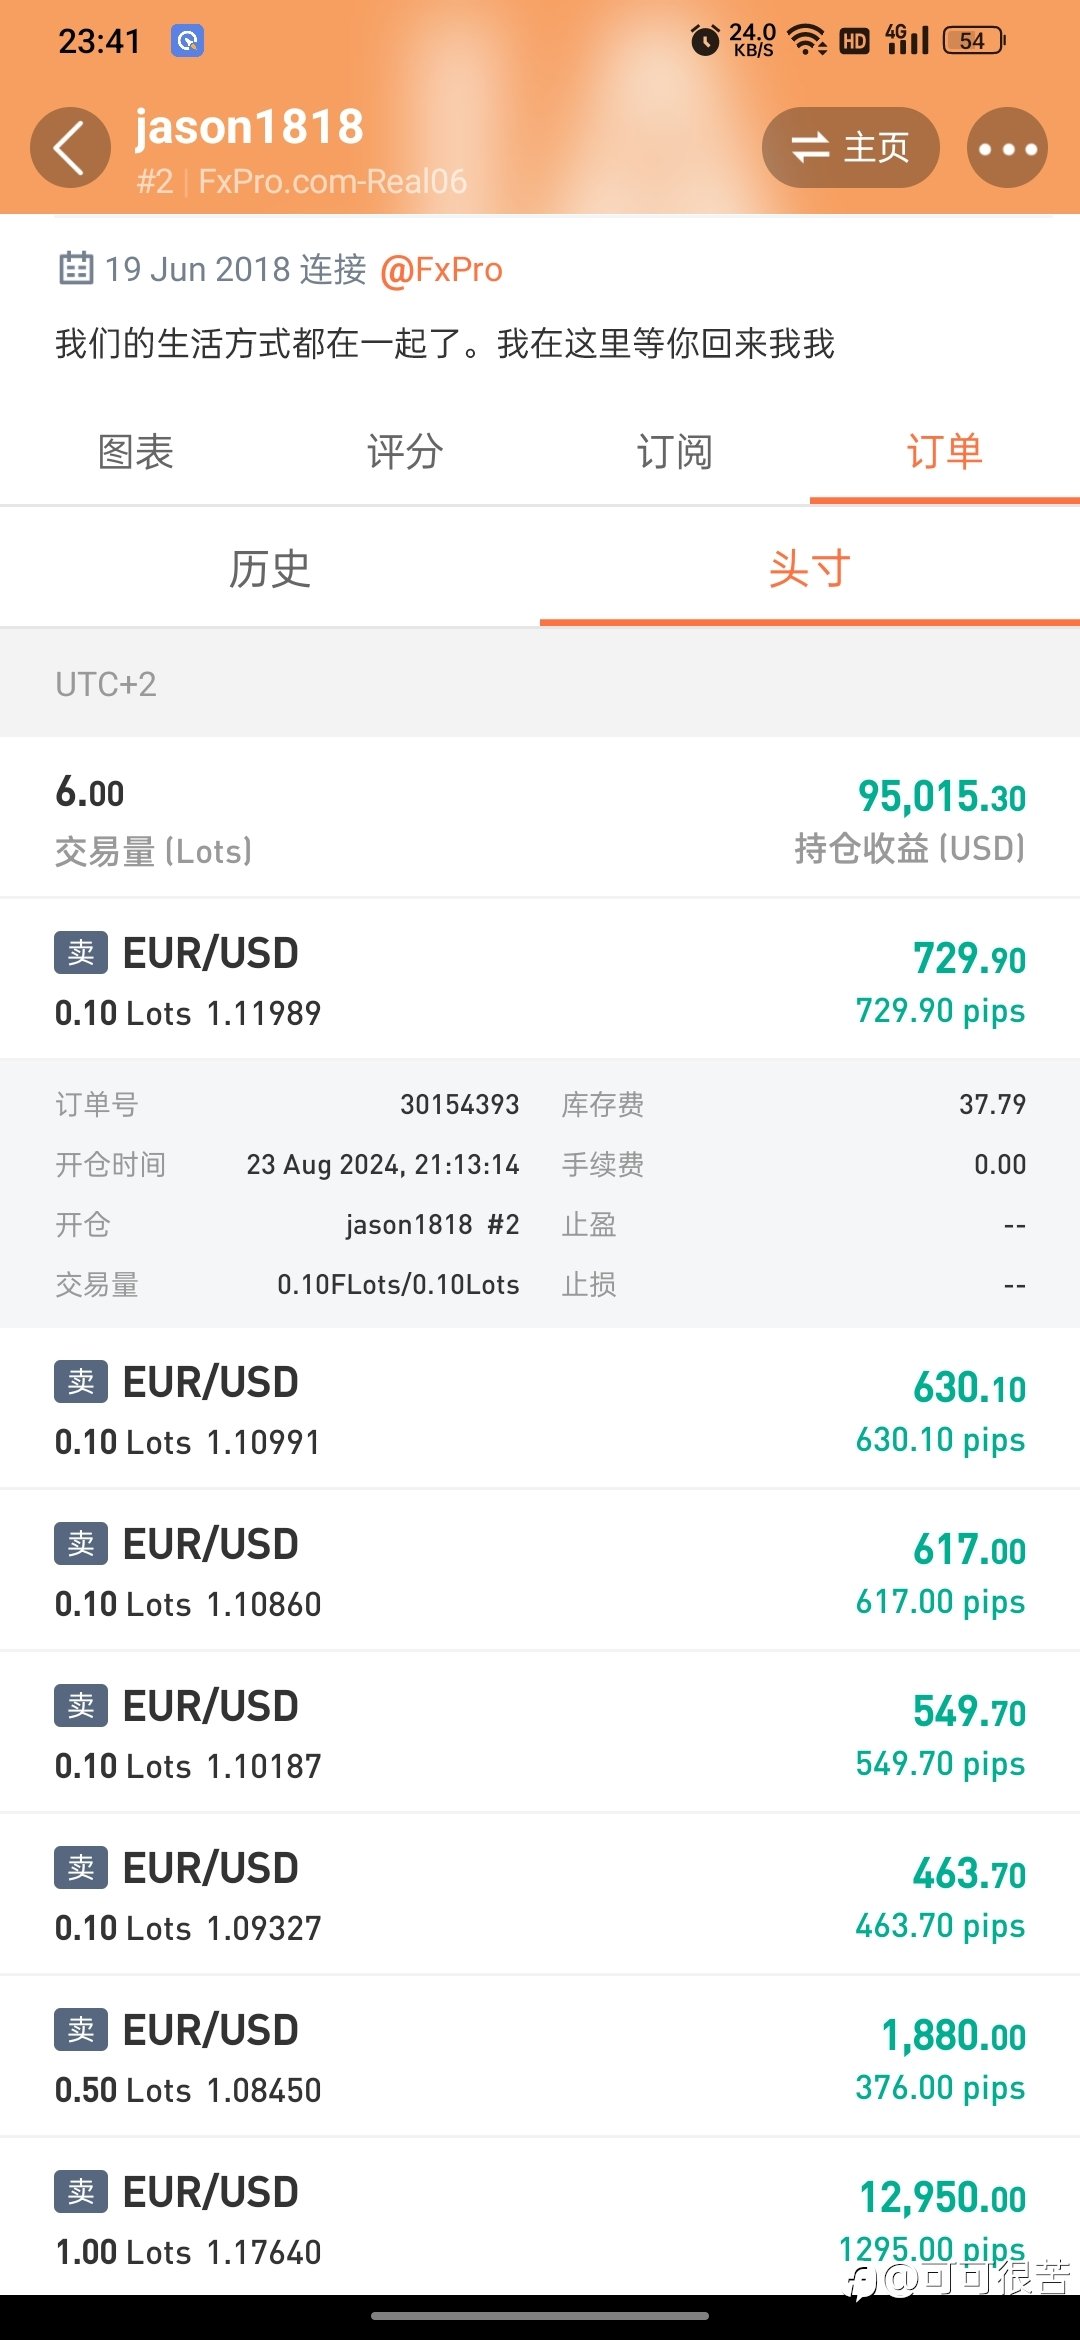The width and height of the screenshot is (1080, 2340).
Task: Expand the 0.50 Lots EUR/USD 1.08450 position
Action: (x=540, y=2057)
